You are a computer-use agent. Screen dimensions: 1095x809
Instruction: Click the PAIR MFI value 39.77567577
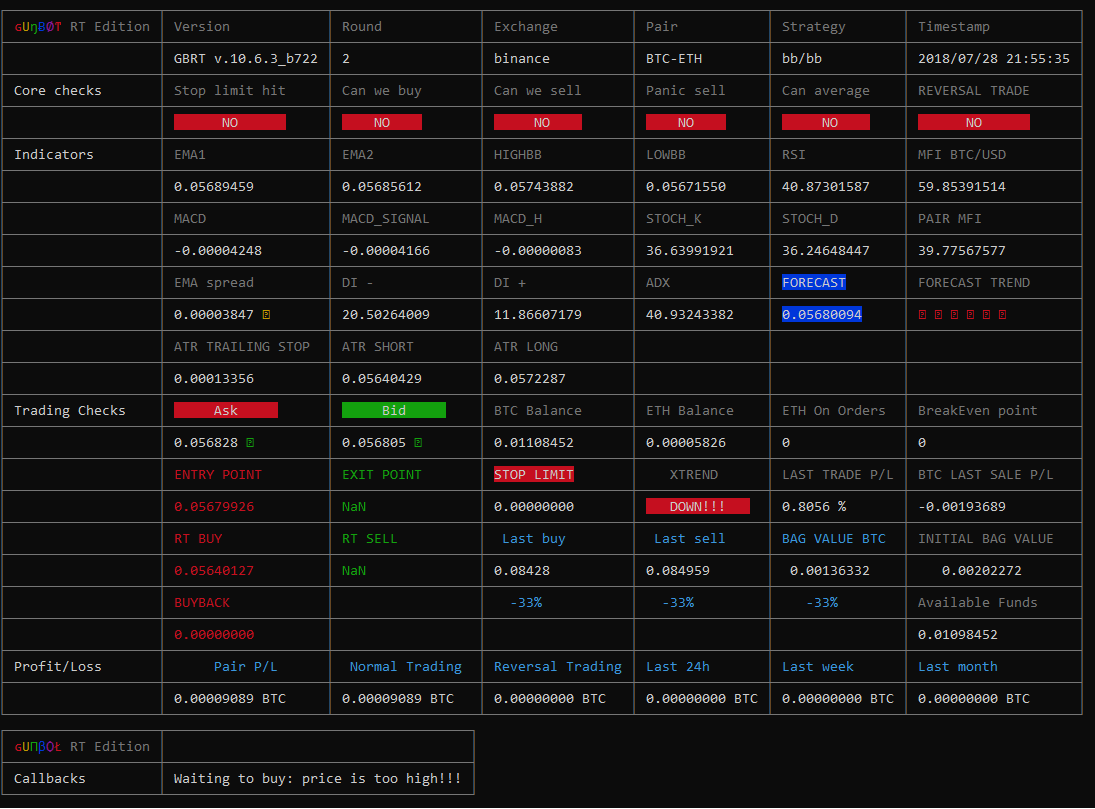click(962, 251)
